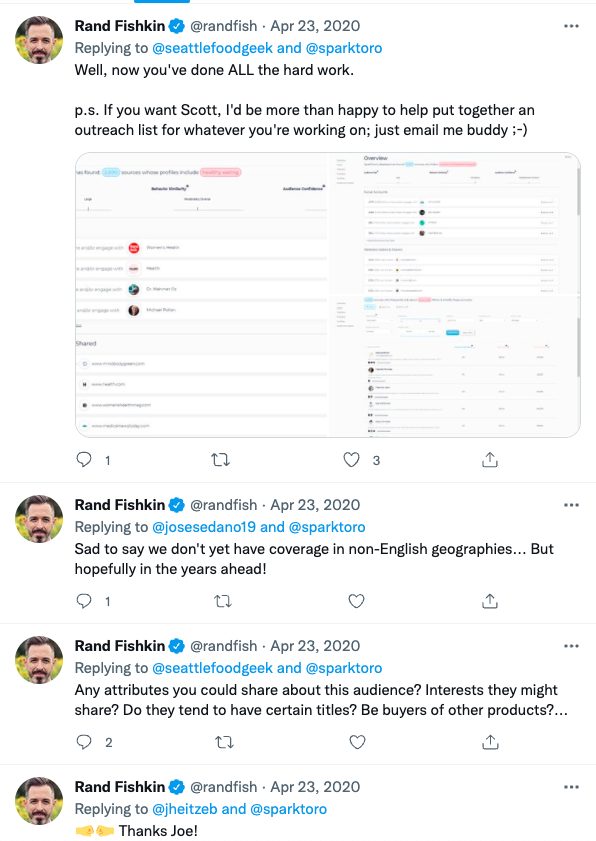596x841 pixels.
Task: Click Rand Fishkin's profile avatar
Action: point(39,40)
